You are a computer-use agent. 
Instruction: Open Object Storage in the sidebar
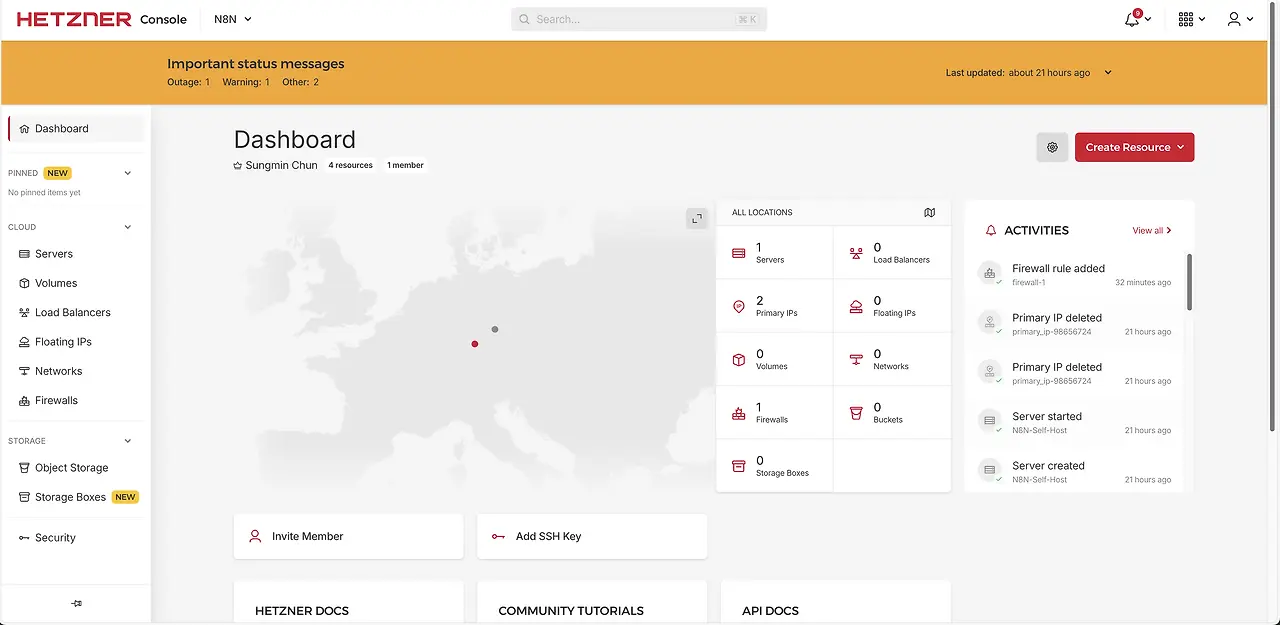click(x=76, y=468)
